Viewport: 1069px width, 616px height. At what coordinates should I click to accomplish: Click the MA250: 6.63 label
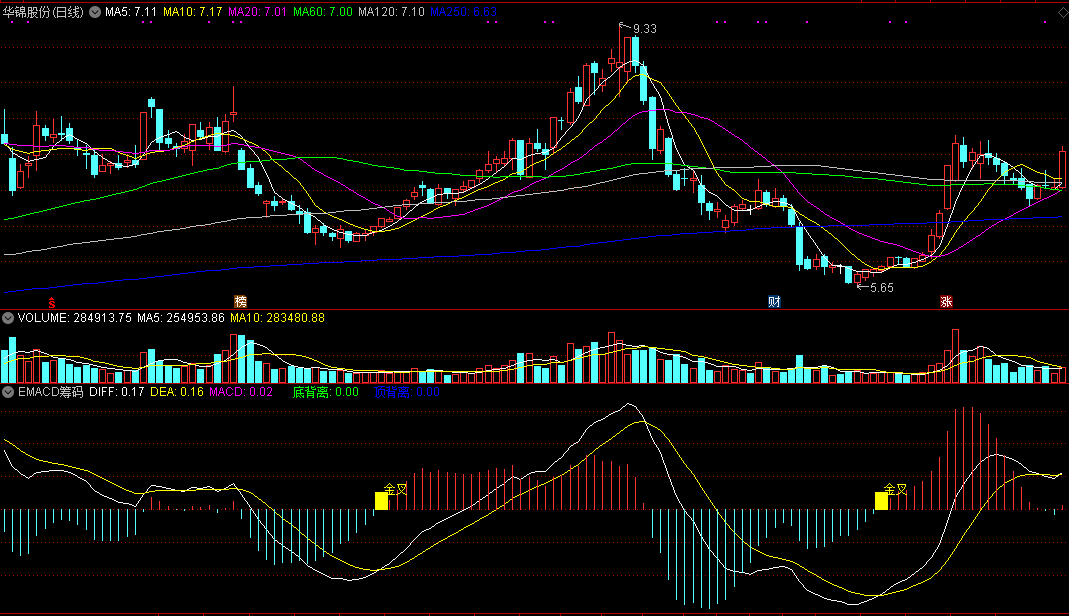464,12
